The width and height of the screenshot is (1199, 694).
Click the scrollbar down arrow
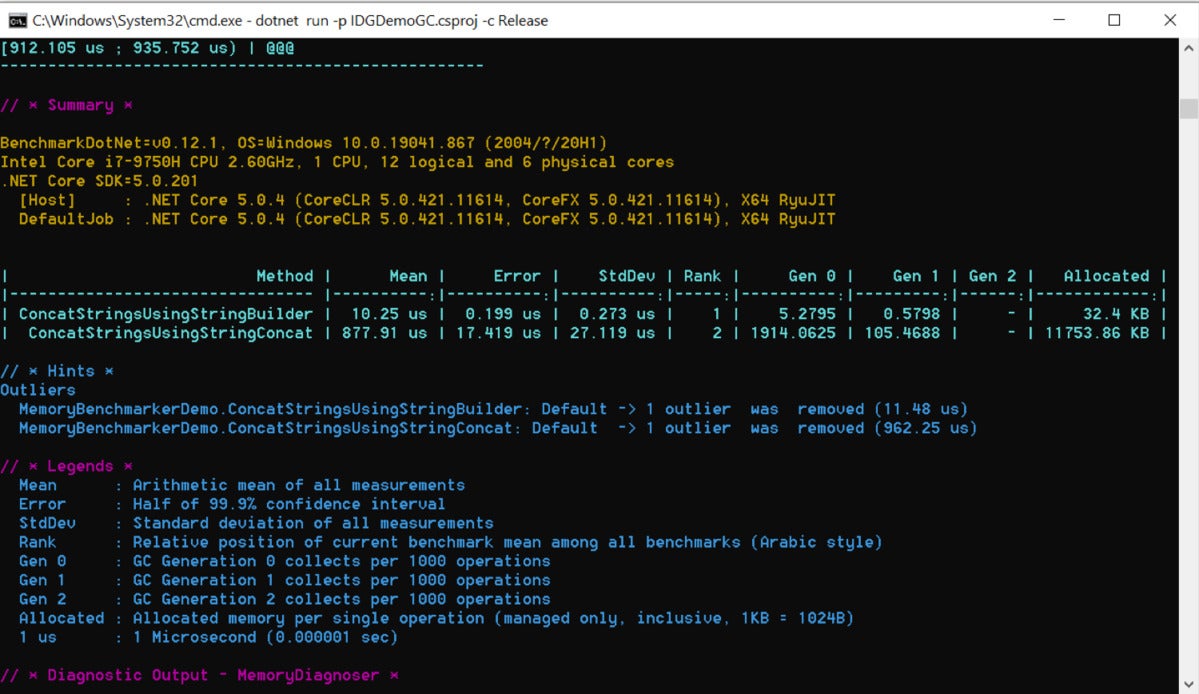(x=1188, y=684)
